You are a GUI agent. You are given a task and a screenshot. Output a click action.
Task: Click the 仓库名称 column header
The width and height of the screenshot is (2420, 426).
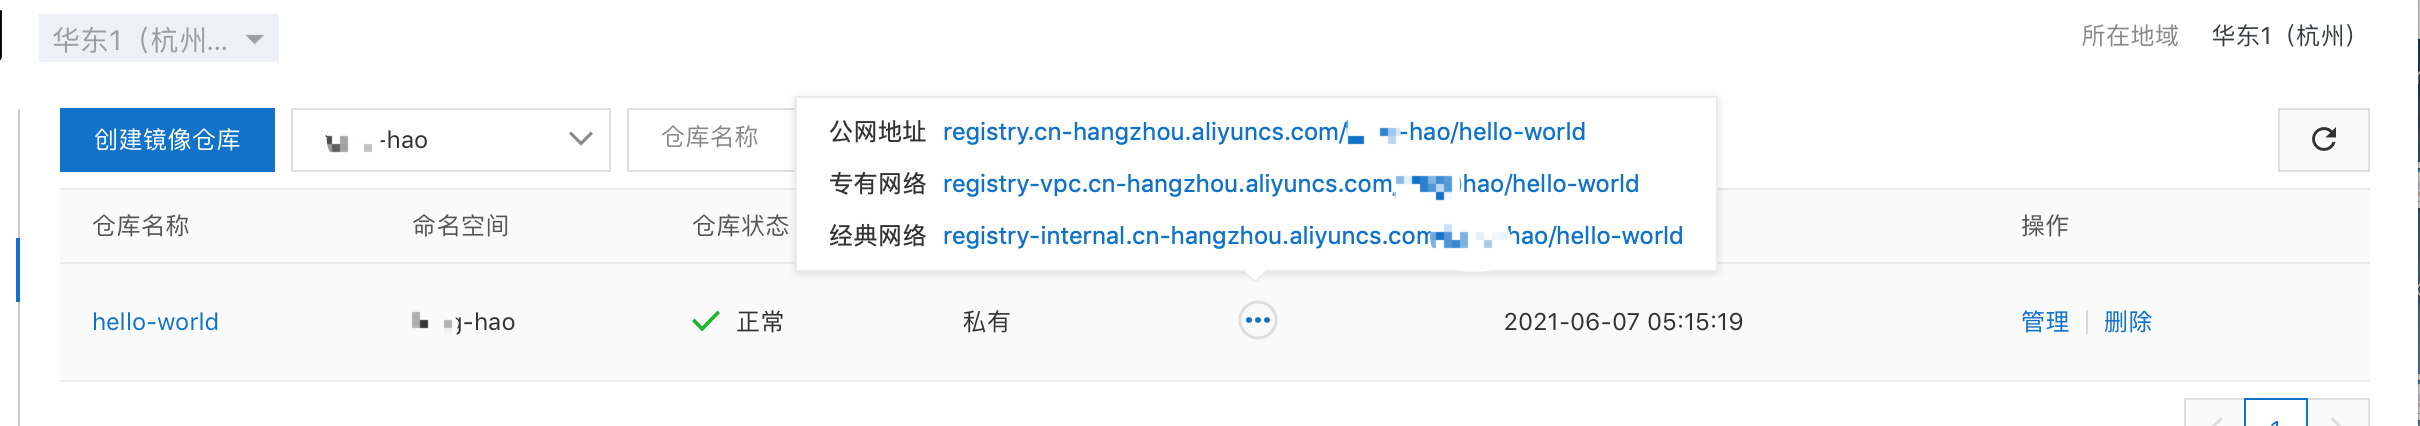pyautogui.click(x=141, y=226)
